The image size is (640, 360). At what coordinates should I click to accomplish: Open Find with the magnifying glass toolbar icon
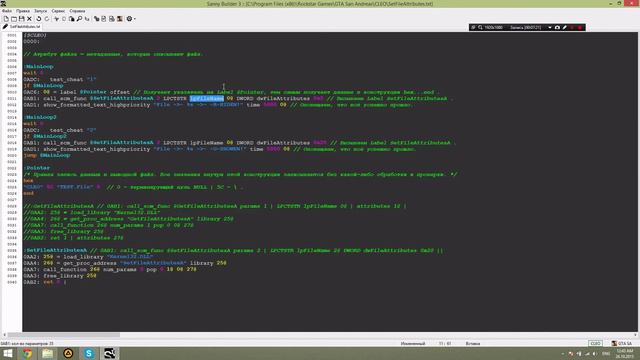click(80, 19)
